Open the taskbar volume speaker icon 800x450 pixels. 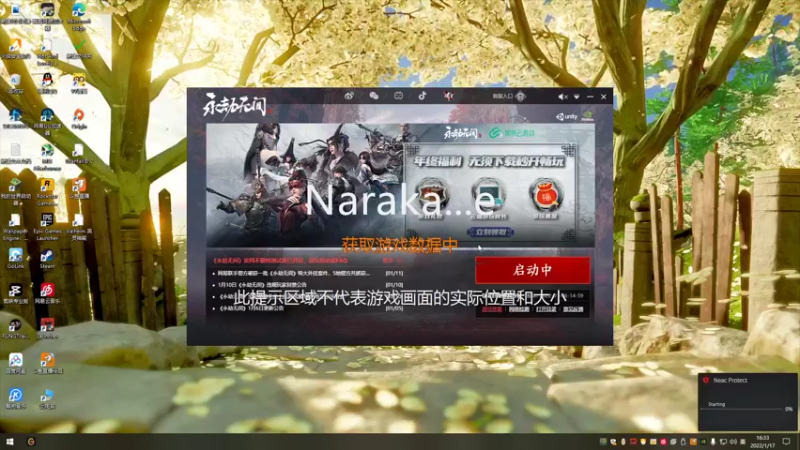click(734, 442)
